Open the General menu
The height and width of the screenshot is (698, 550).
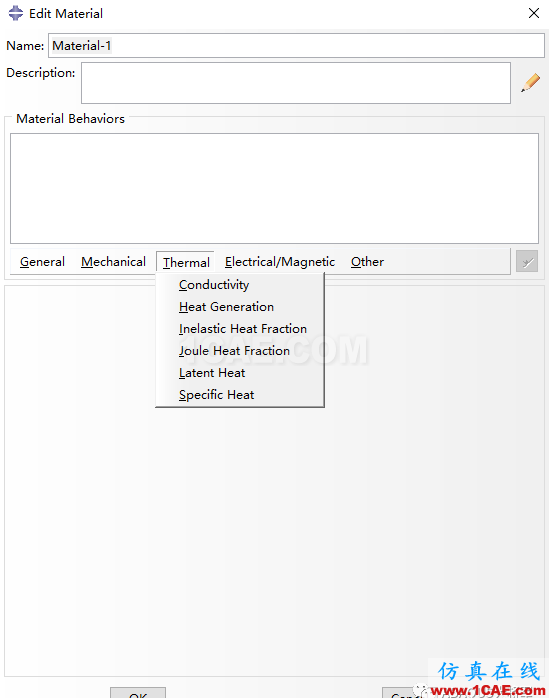click(42, 262)
